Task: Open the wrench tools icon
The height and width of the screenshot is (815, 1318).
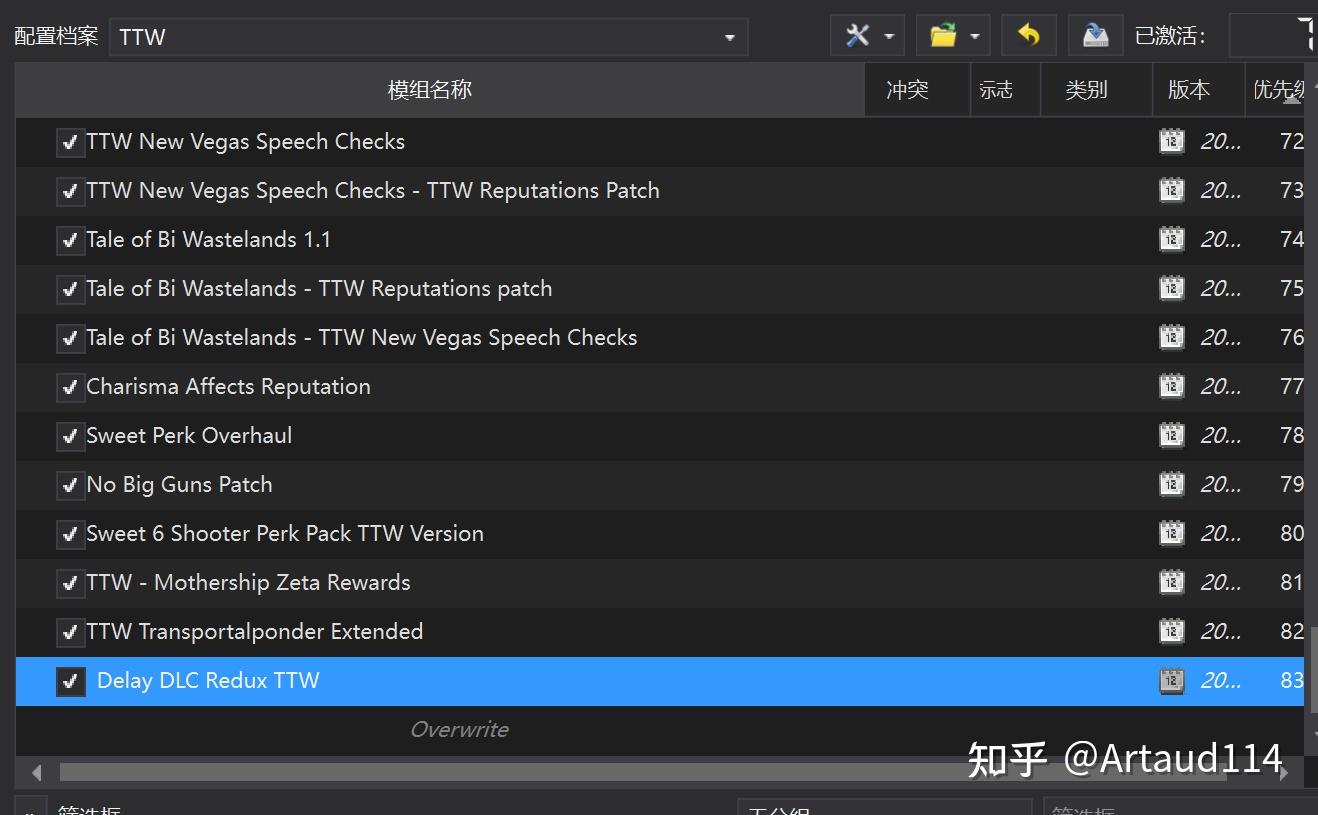Action: click(858, 35)
